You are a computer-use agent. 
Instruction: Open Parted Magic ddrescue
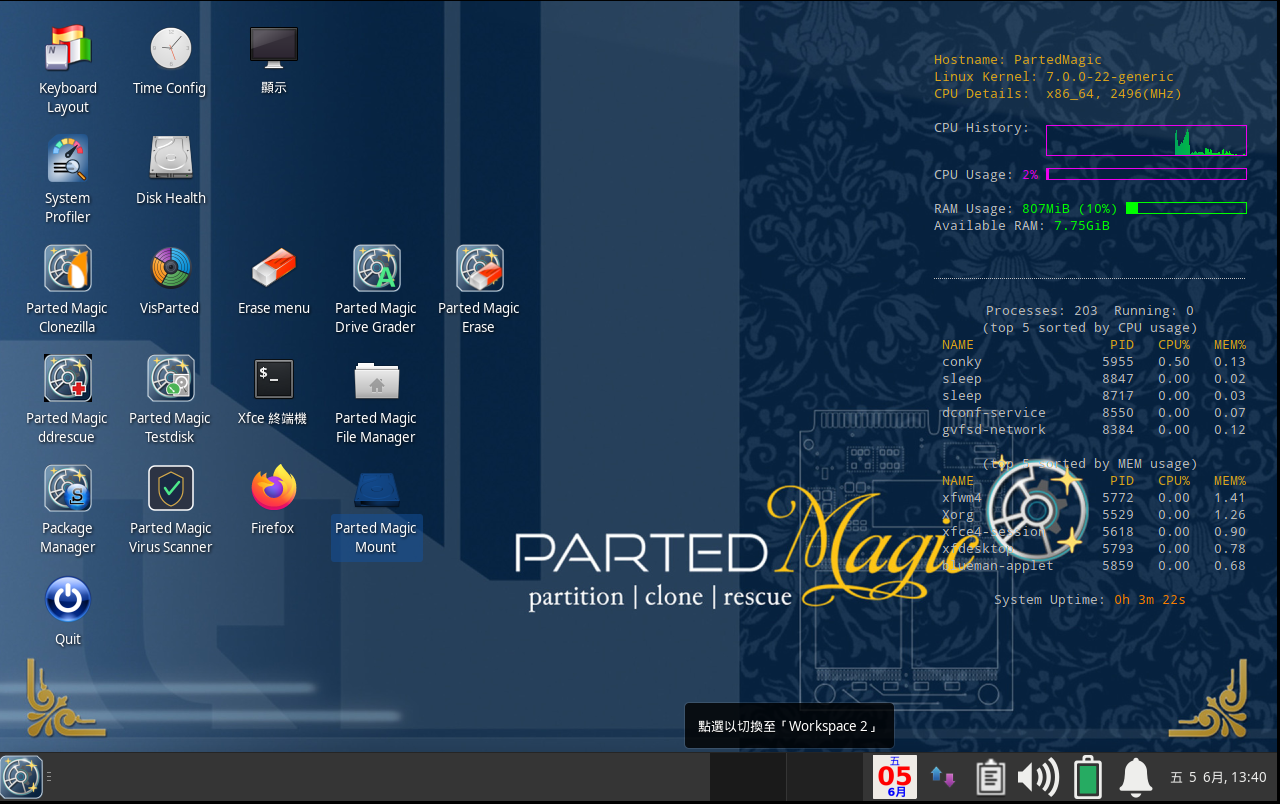(68, 378)
